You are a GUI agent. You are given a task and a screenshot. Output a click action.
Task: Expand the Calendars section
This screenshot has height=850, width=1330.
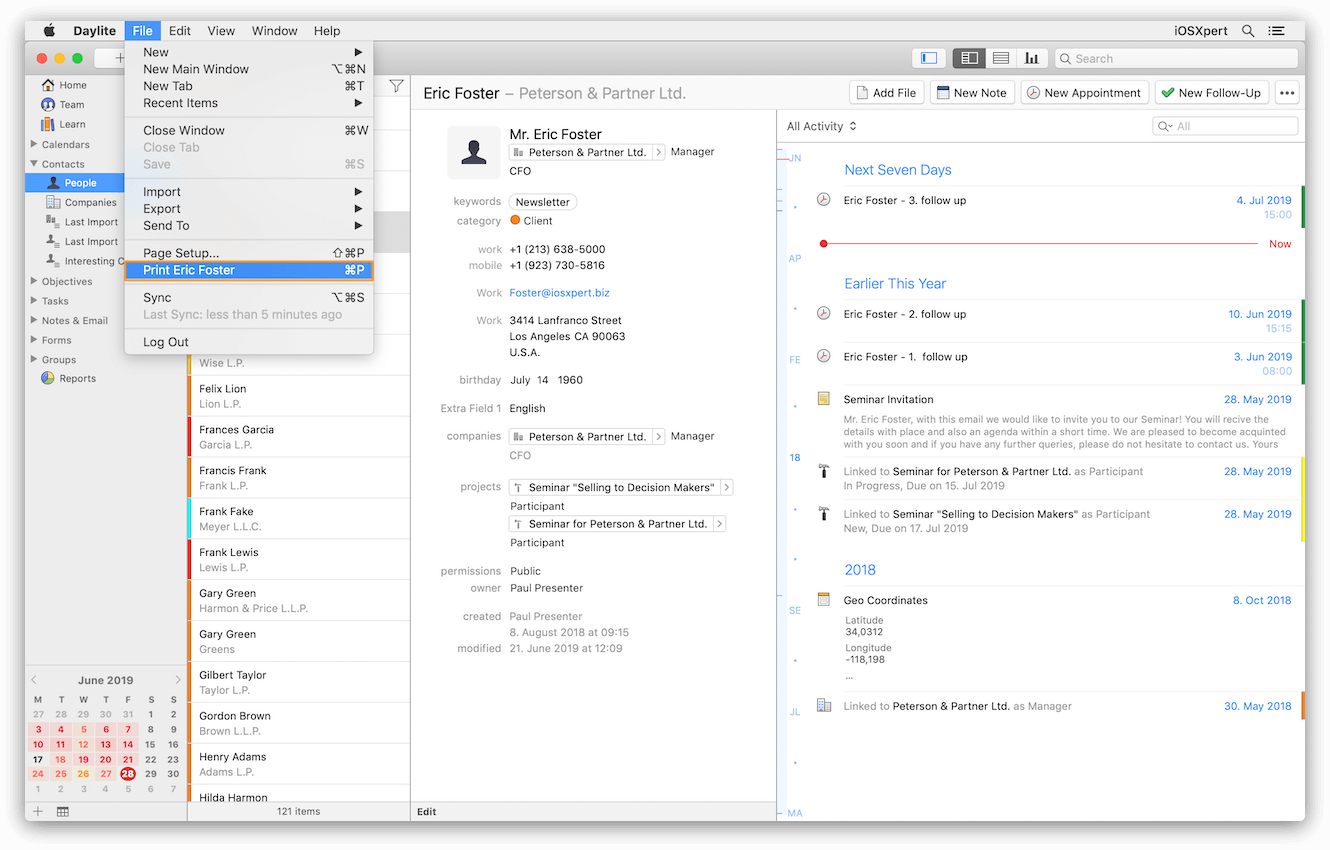35,144
